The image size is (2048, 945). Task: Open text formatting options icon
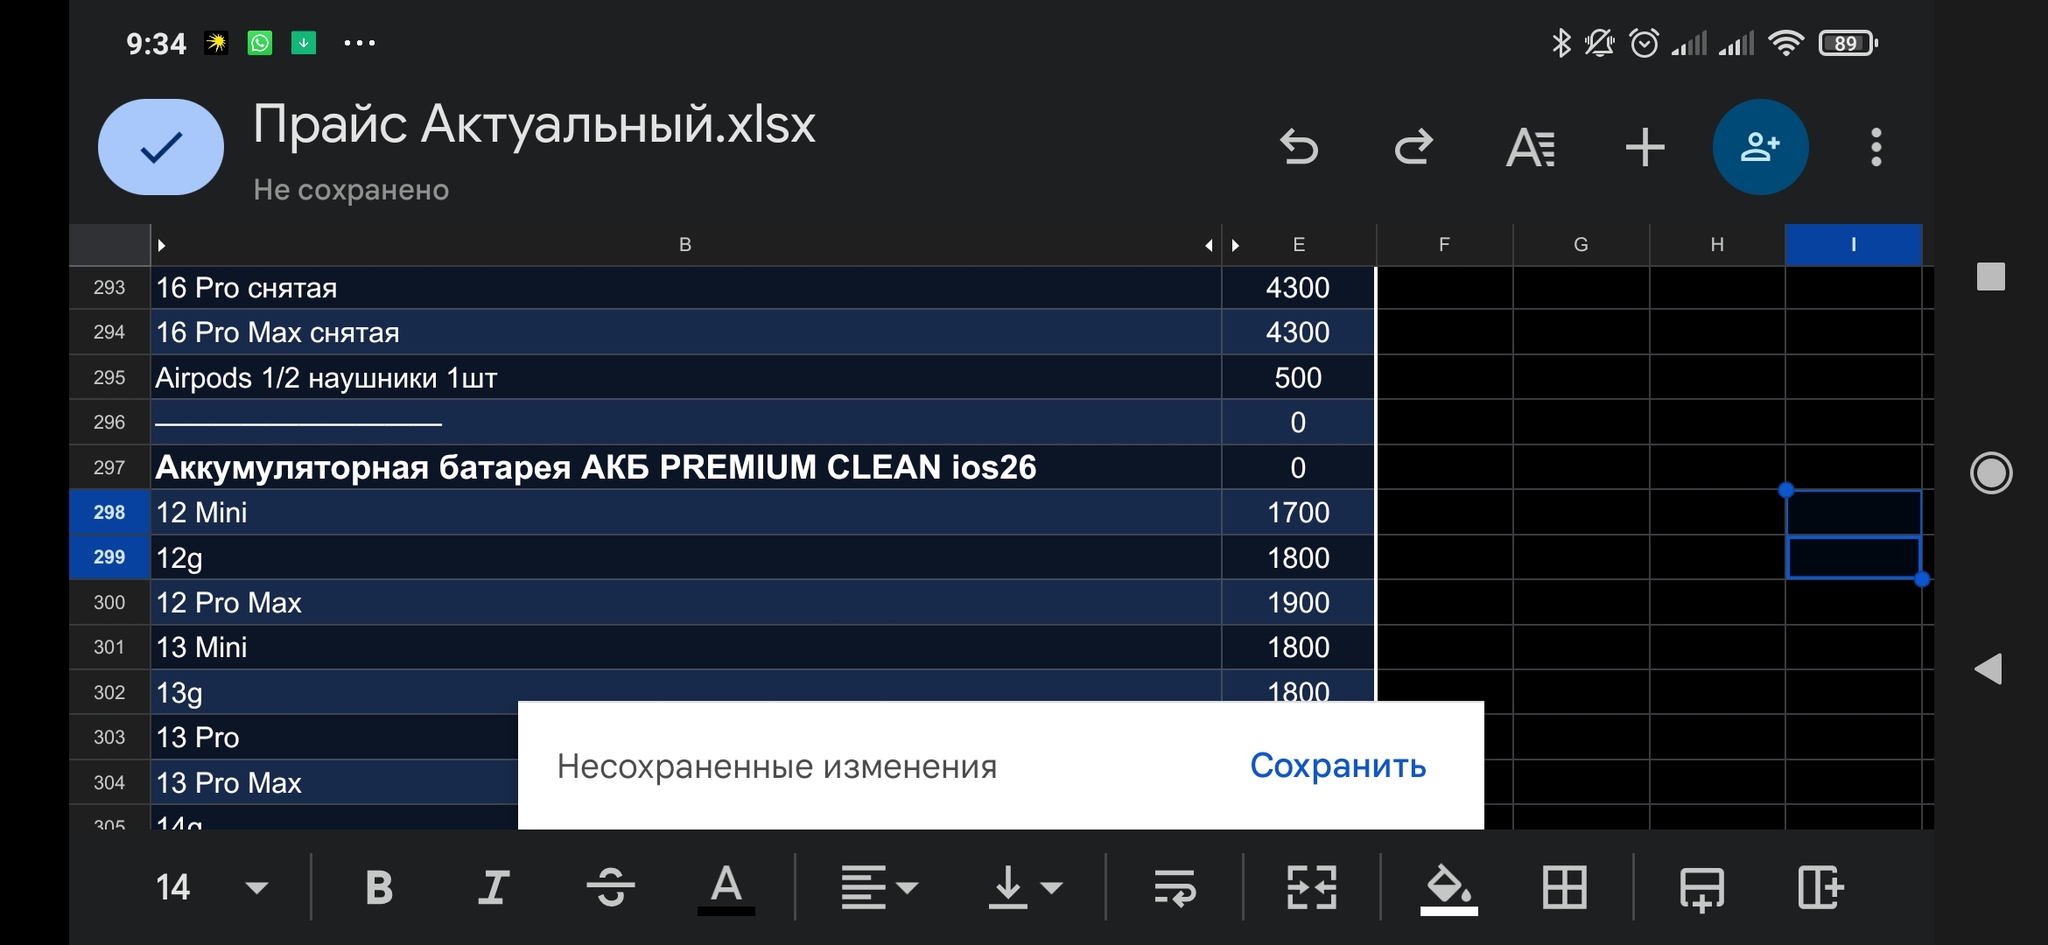click(x=1530, y=148)
